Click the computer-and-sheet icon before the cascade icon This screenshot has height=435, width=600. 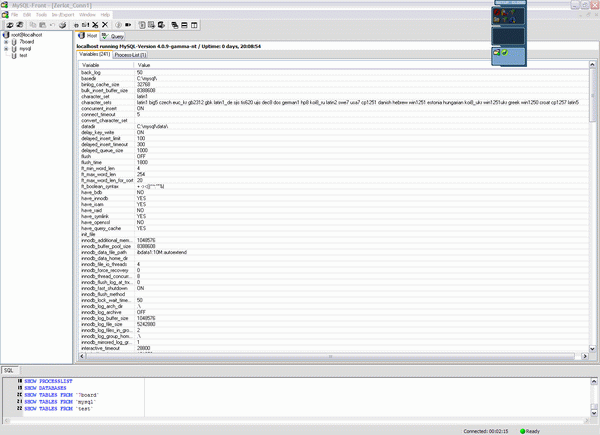click(161, 25)
